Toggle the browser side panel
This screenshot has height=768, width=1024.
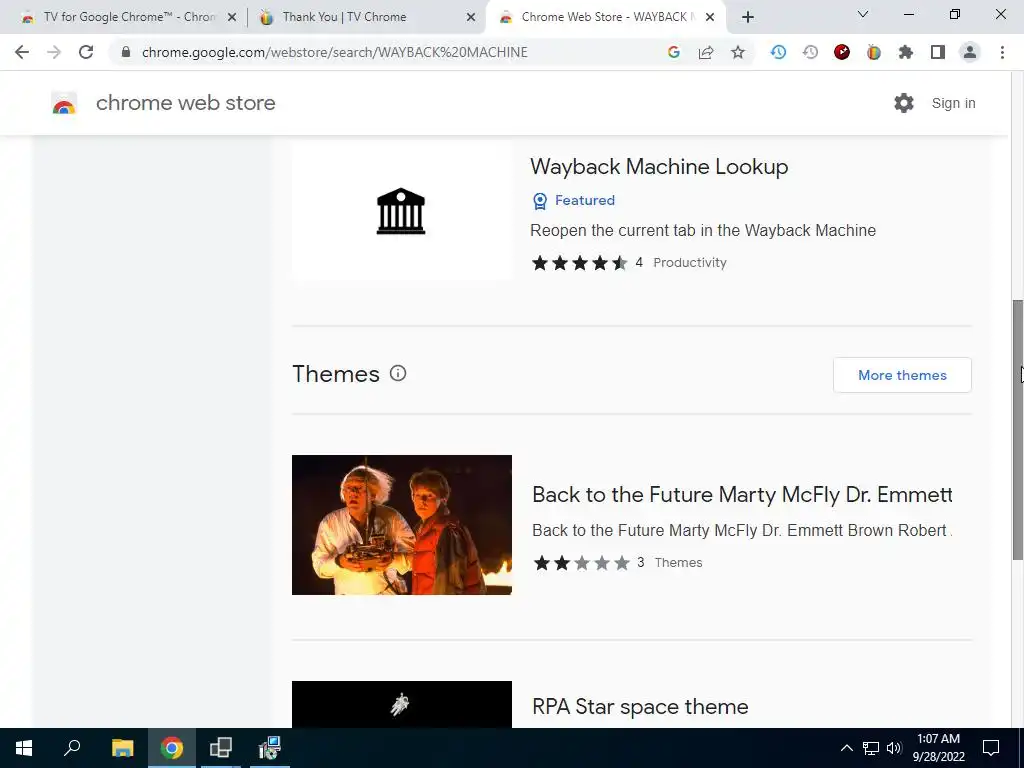click(938, 52)
